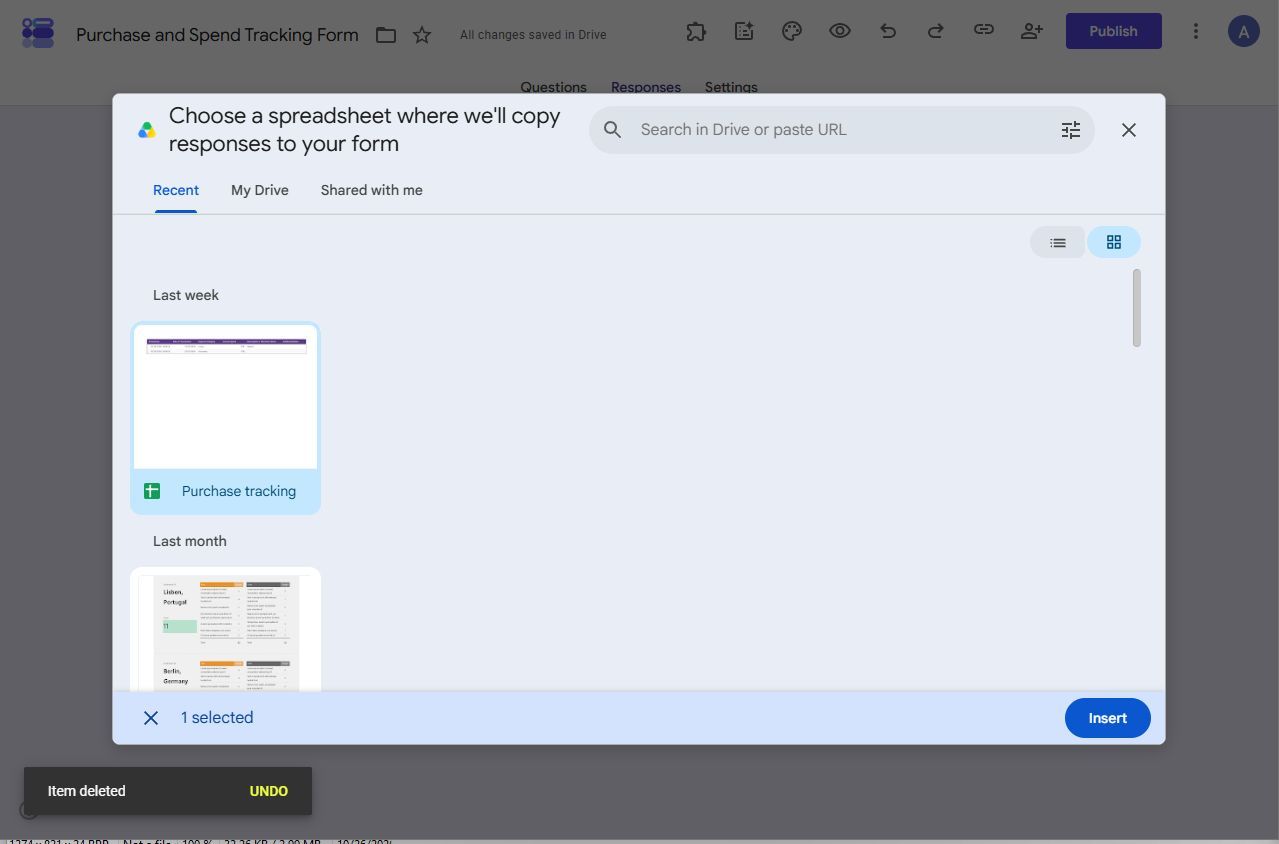Click the Last week heading

(x=186, y=295)
